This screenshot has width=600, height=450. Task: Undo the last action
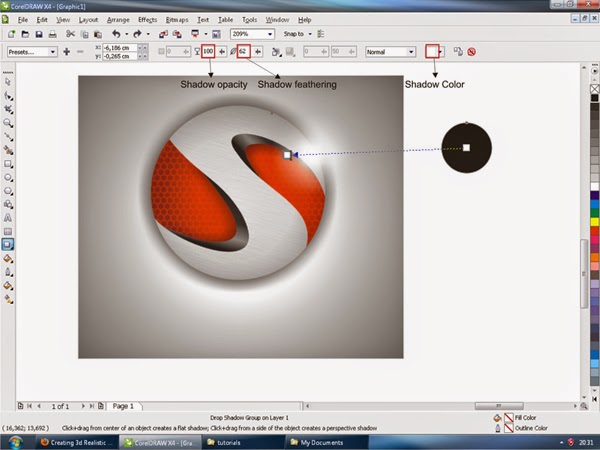tap(116, 34)
